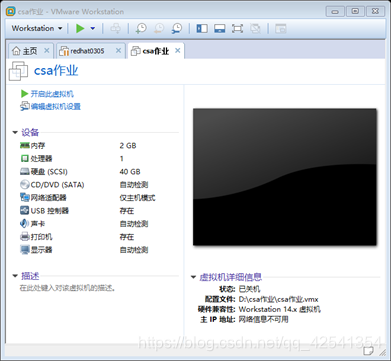Click the 声卡 sound card icon
The image size is (391, 361).
[25, 224]
